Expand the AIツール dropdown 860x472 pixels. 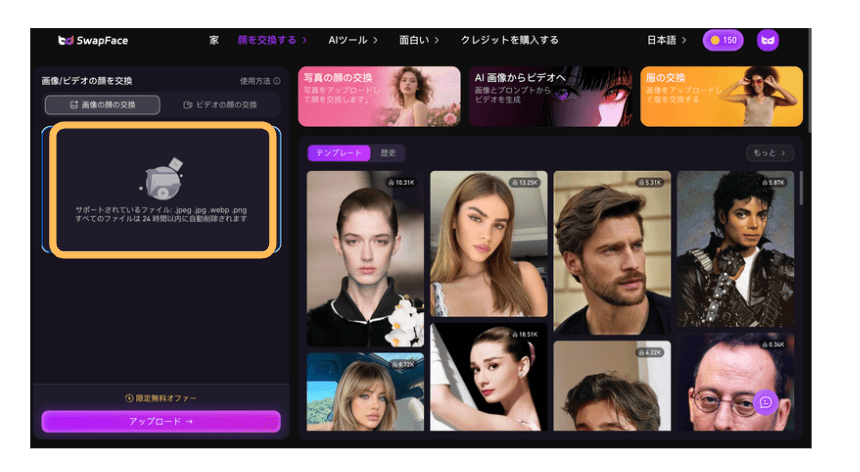coord(353,40)
